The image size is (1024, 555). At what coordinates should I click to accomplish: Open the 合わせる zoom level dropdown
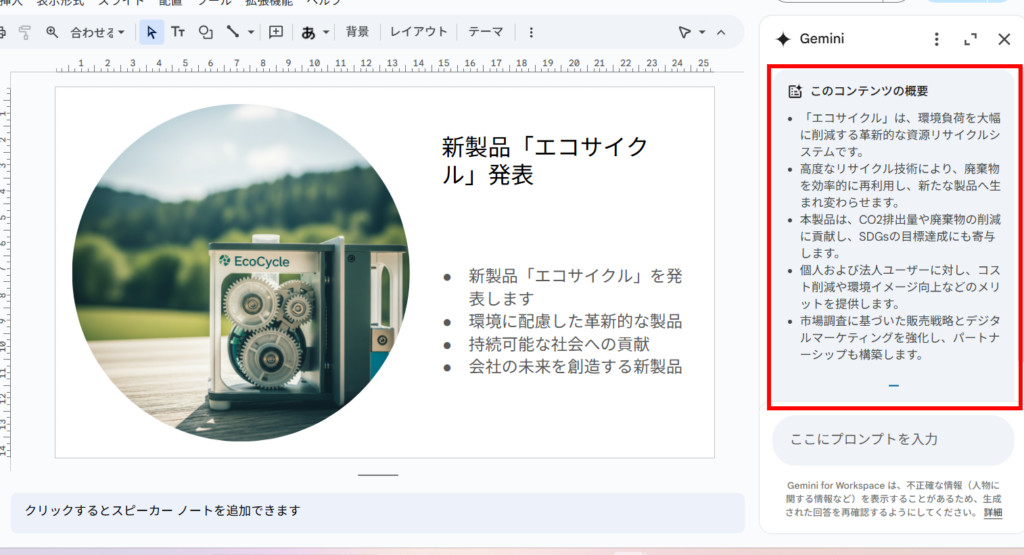click(97, 32)
